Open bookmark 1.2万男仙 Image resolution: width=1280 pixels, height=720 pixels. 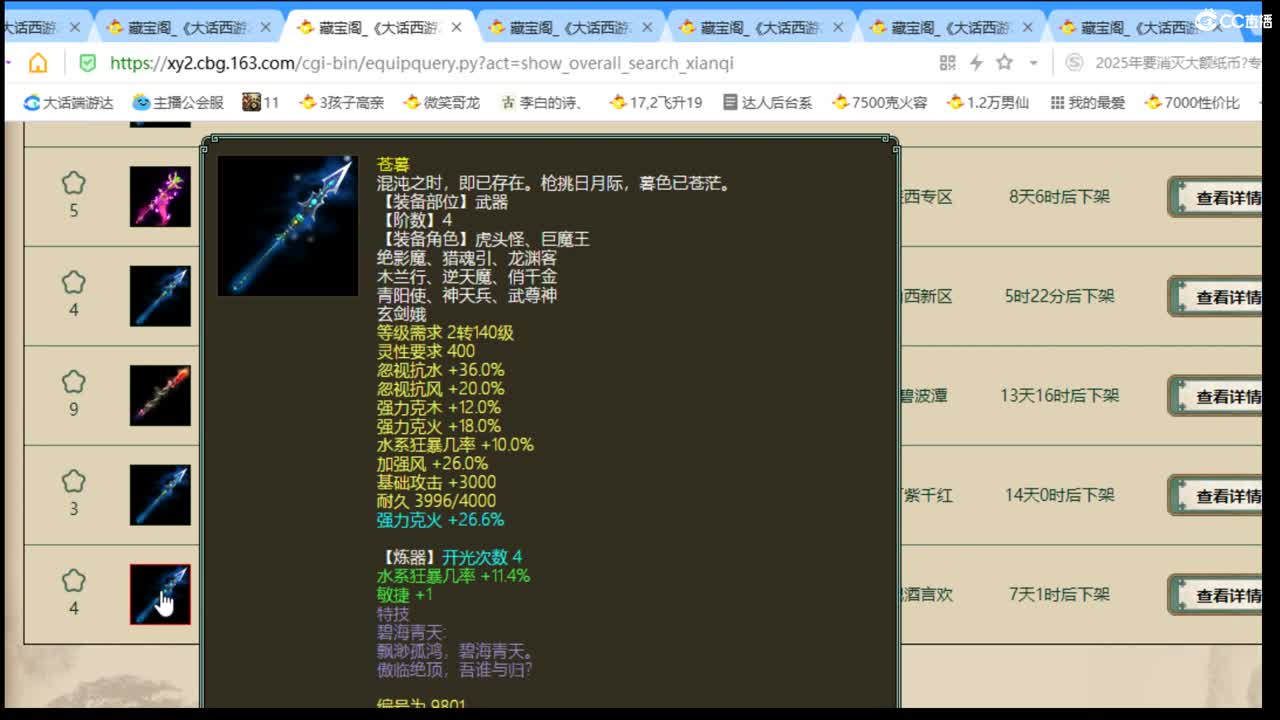(x=988, y=102)
